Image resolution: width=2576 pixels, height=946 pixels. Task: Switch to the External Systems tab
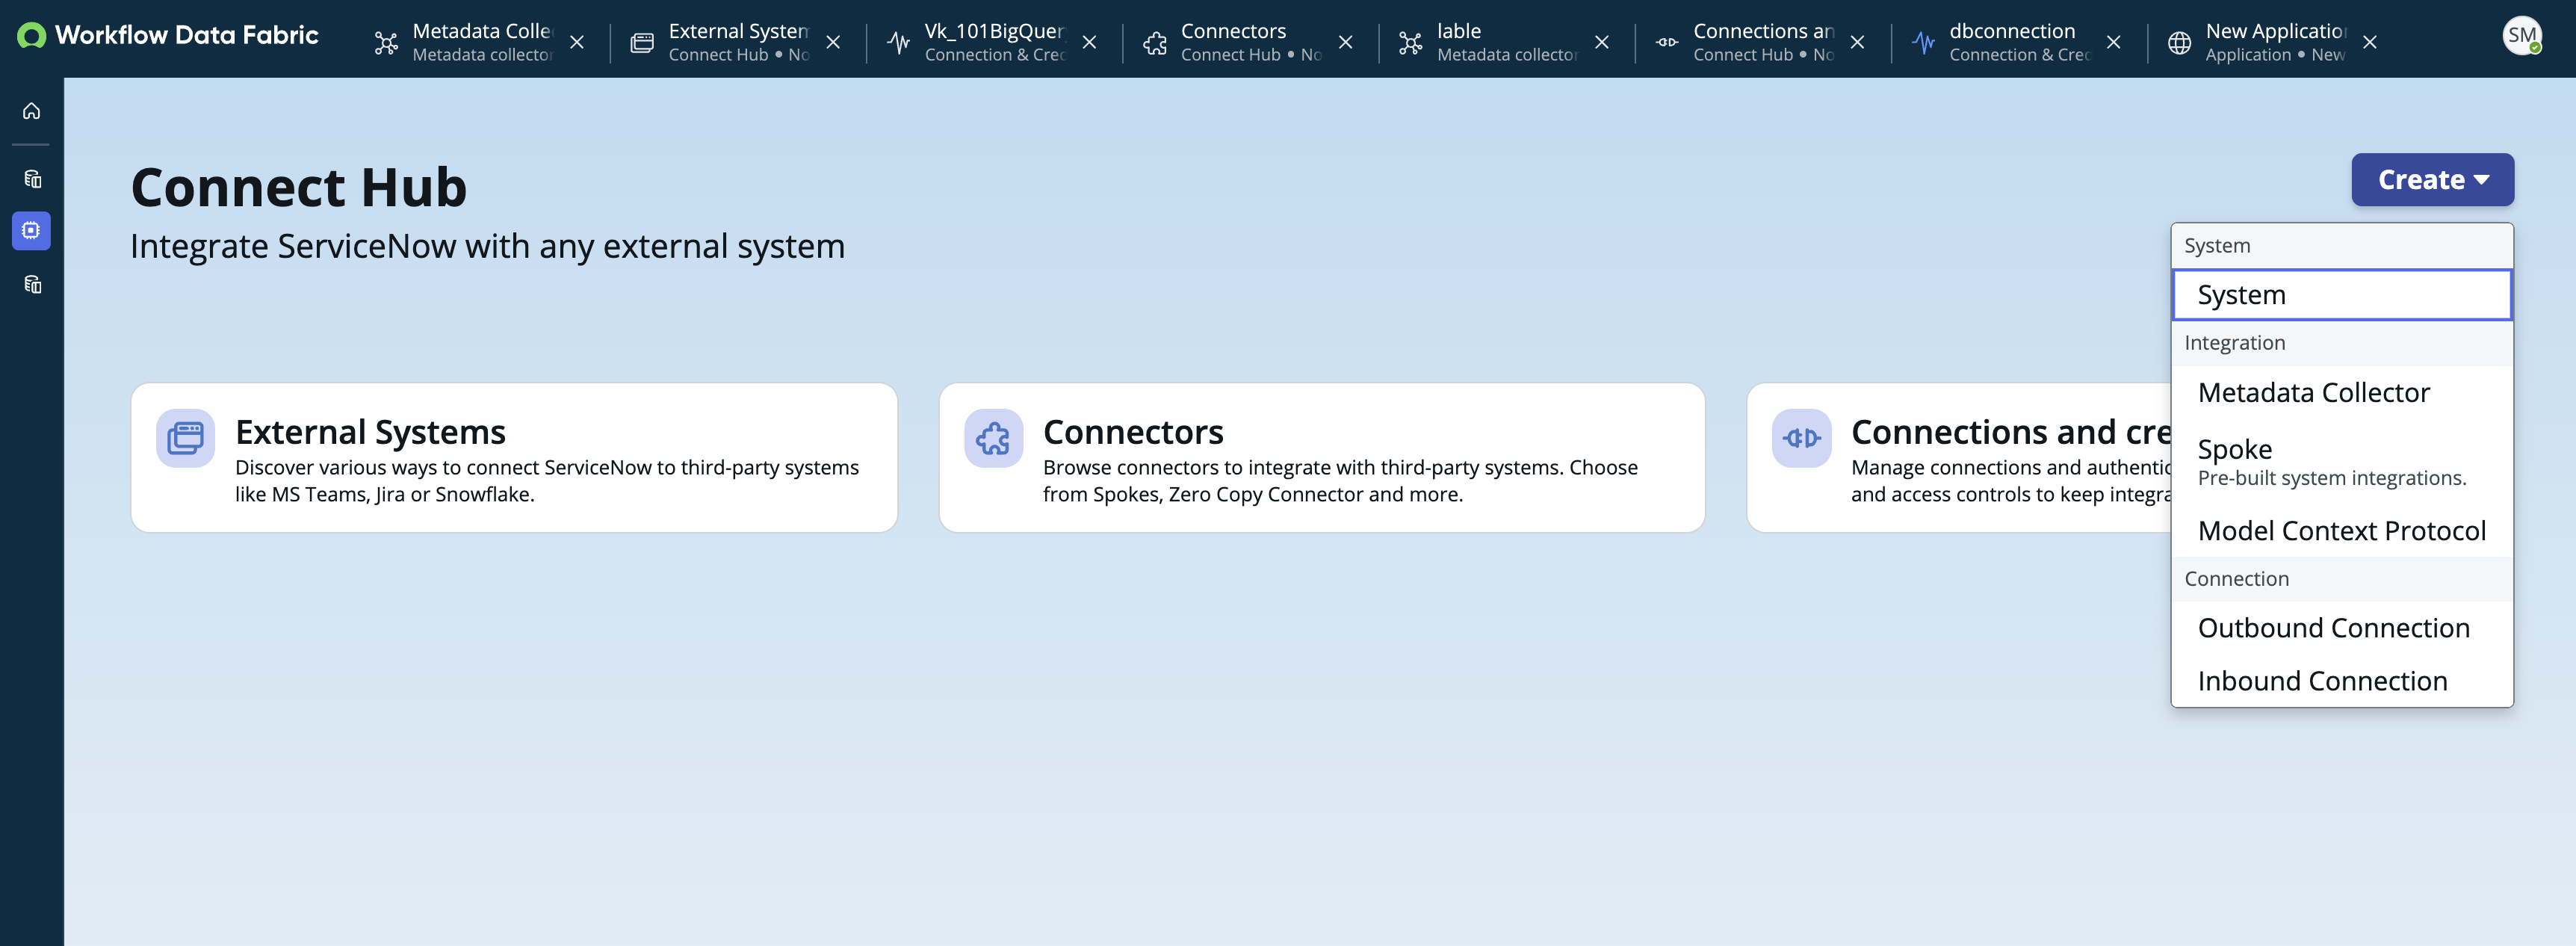(738, 42)
